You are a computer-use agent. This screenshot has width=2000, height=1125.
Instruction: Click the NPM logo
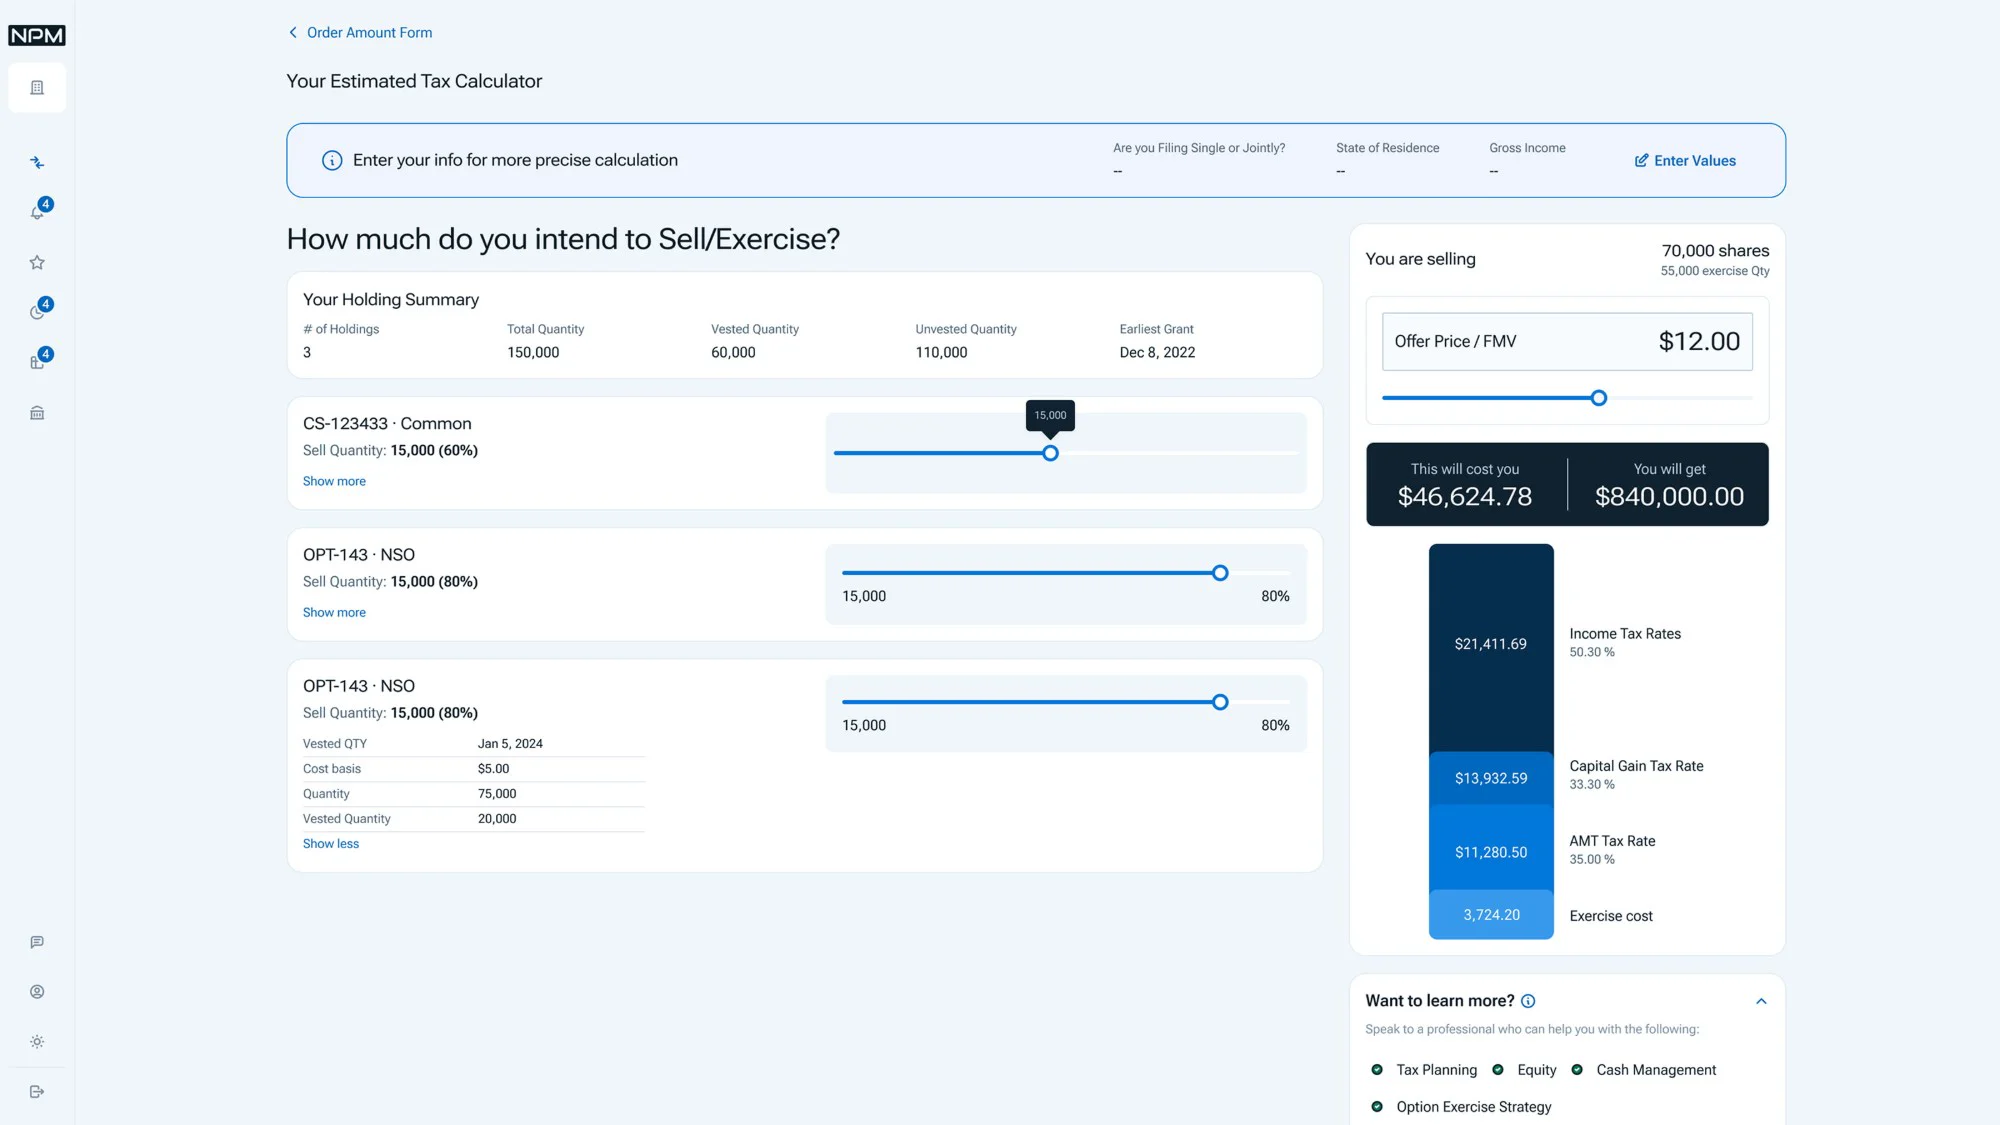point(37,35)
